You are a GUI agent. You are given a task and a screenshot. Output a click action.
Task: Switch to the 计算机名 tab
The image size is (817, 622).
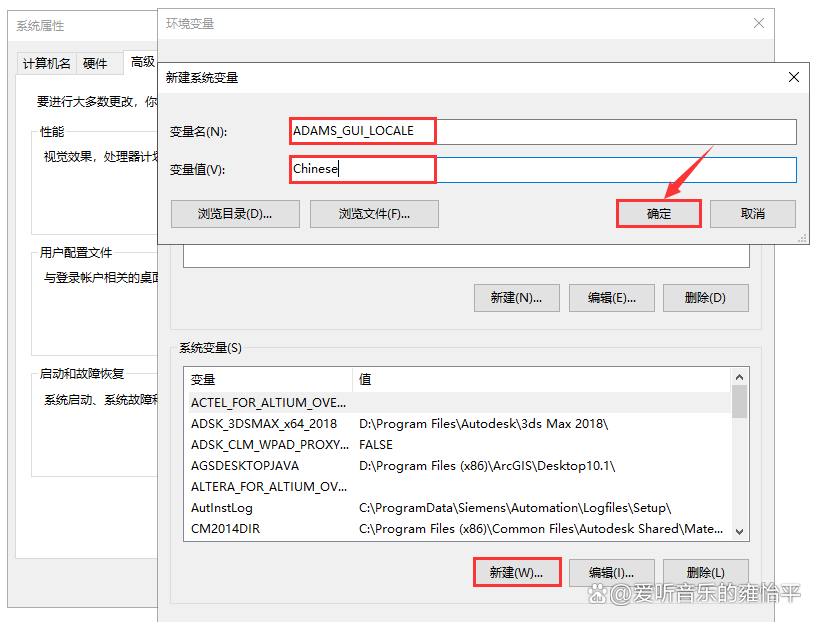point(45,62)
